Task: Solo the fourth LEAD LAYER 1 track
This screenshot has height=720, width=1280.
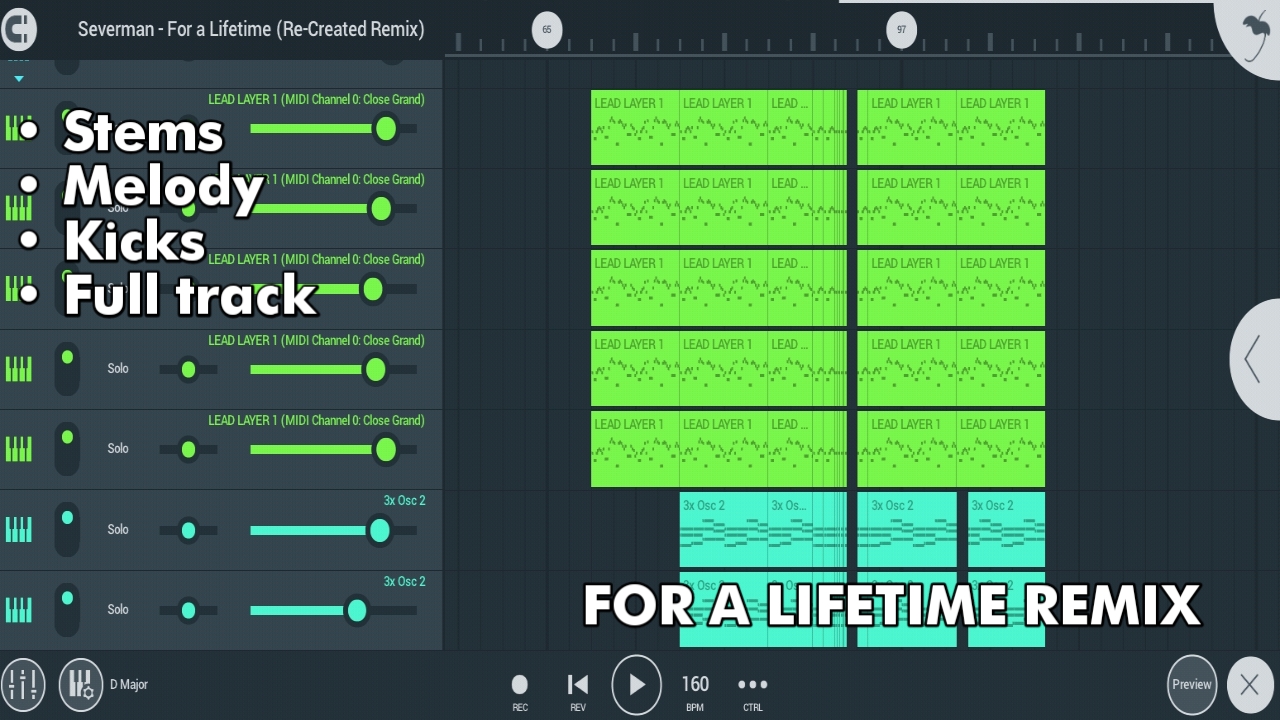Action: click(118, 369)
